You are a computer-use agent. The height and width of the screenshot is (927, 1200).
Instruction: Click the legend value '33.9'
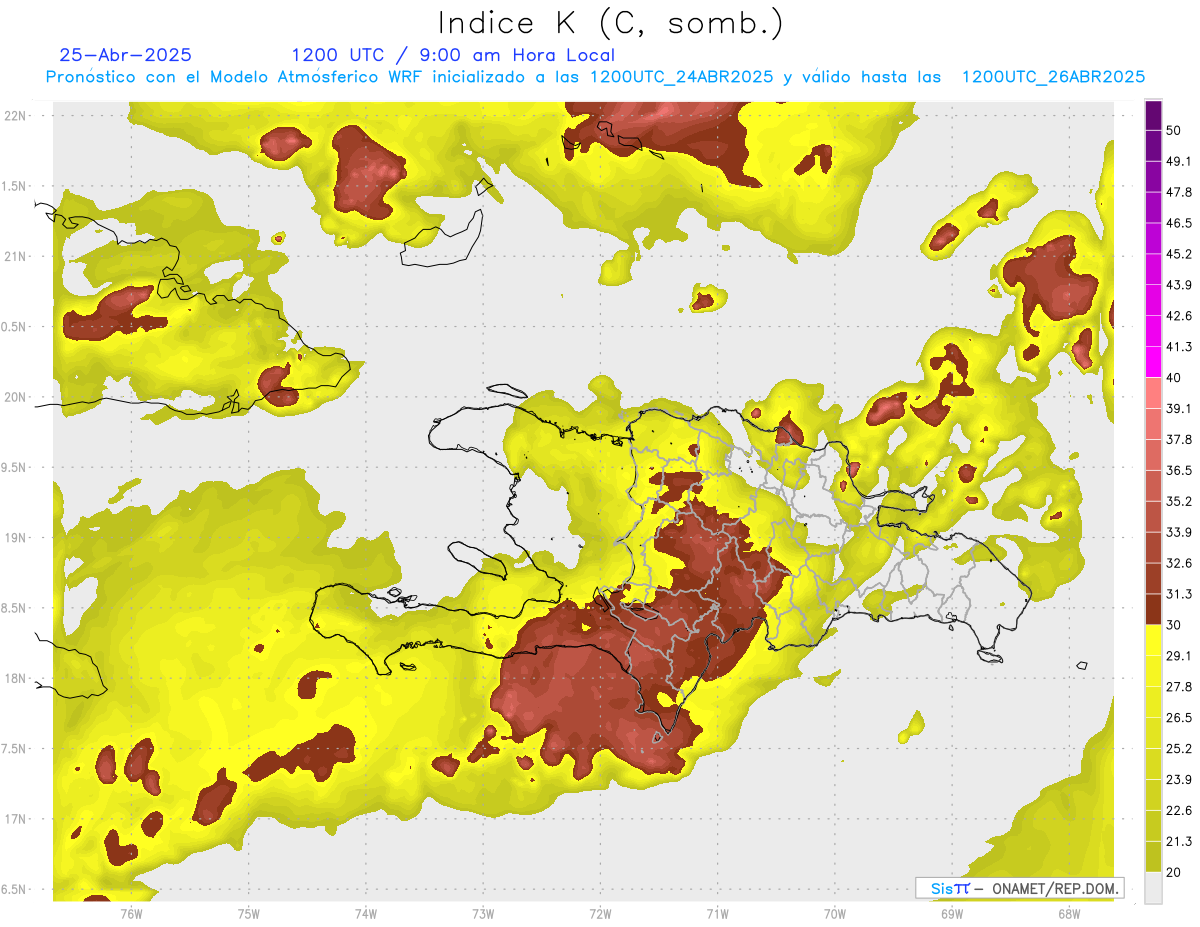pos(1178,532)
